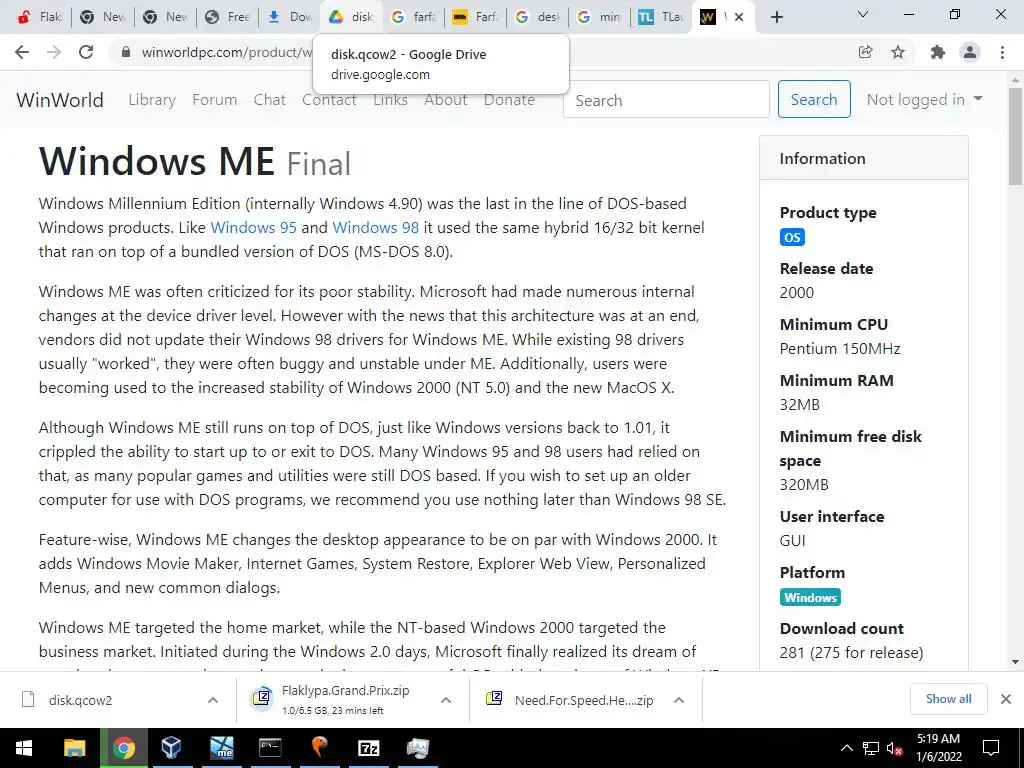Open the Windows ME VM taskbar icon
Image resolution: width=1024 pixels, height=768 pixels.
[x=222, y=748]
